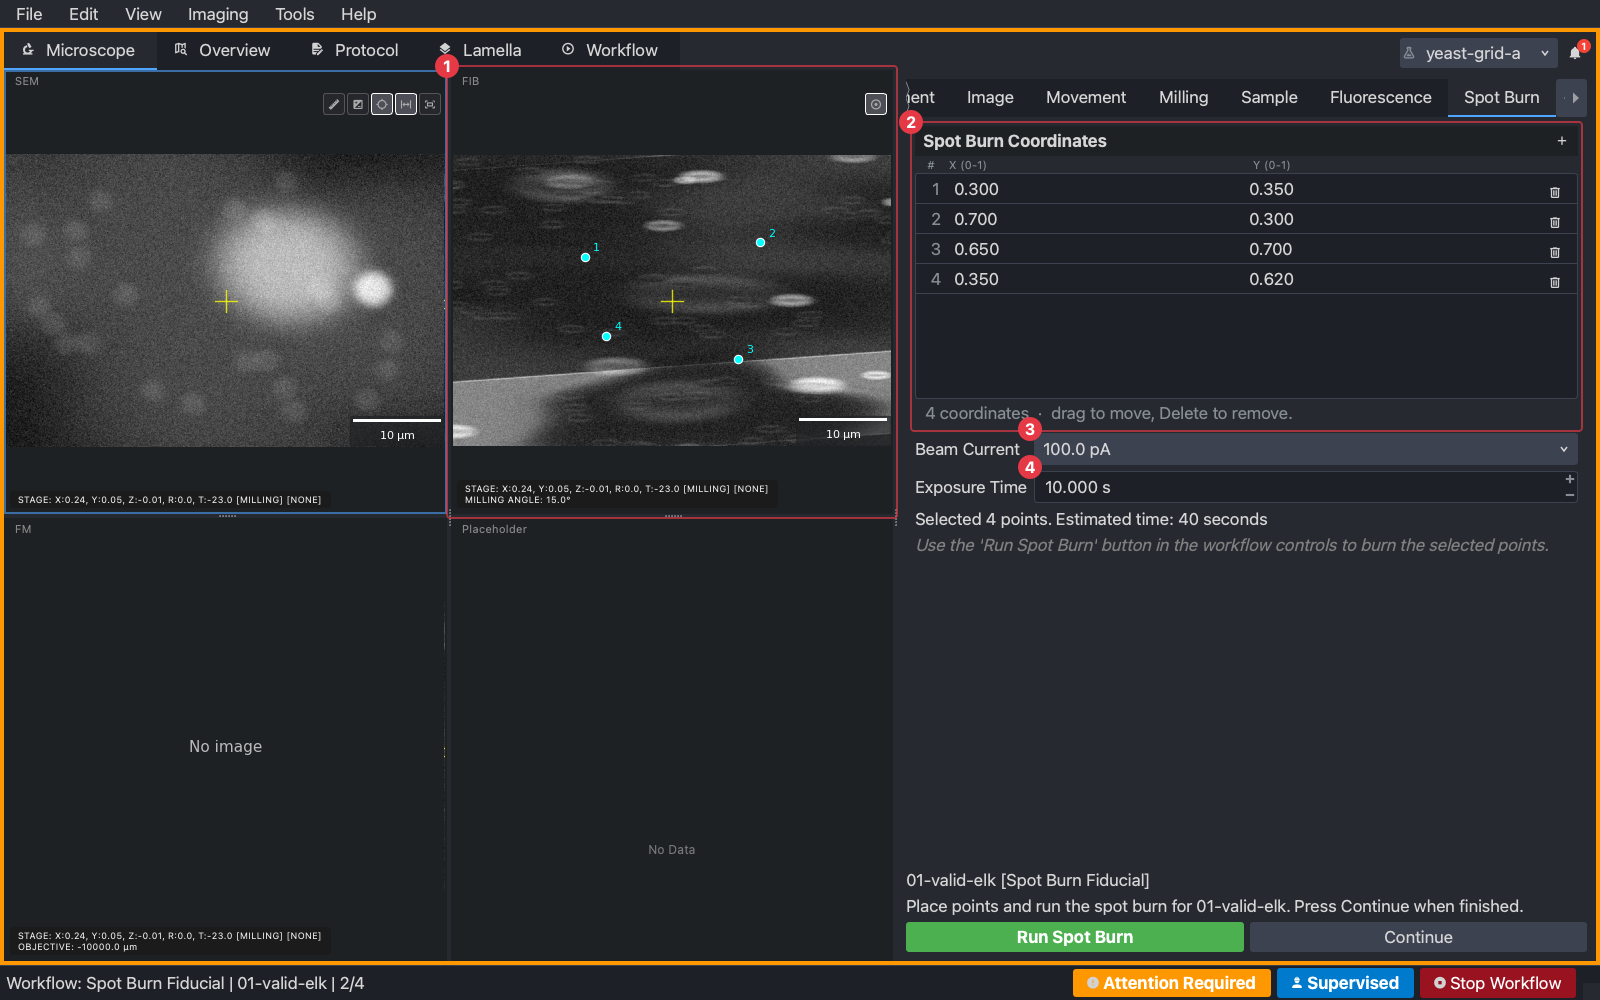Open the Tools menu
The height and width of the screenshot is (1000, 1600).
295,14
